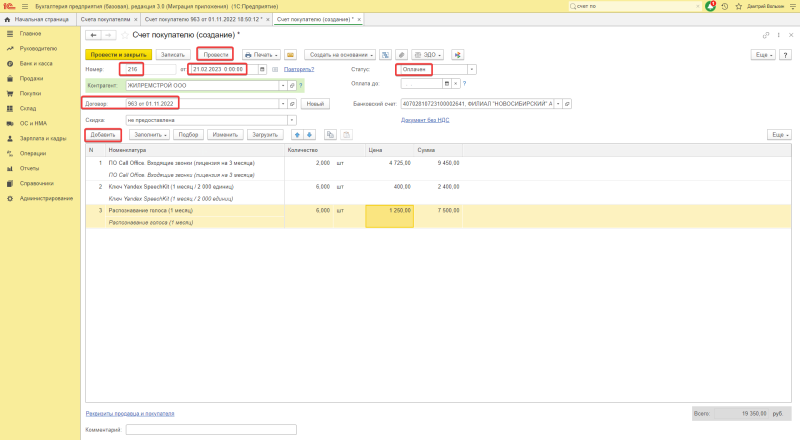Open Склад sidebar section
Viewport: 800px width, 440px height.
[x=28, y=108]
